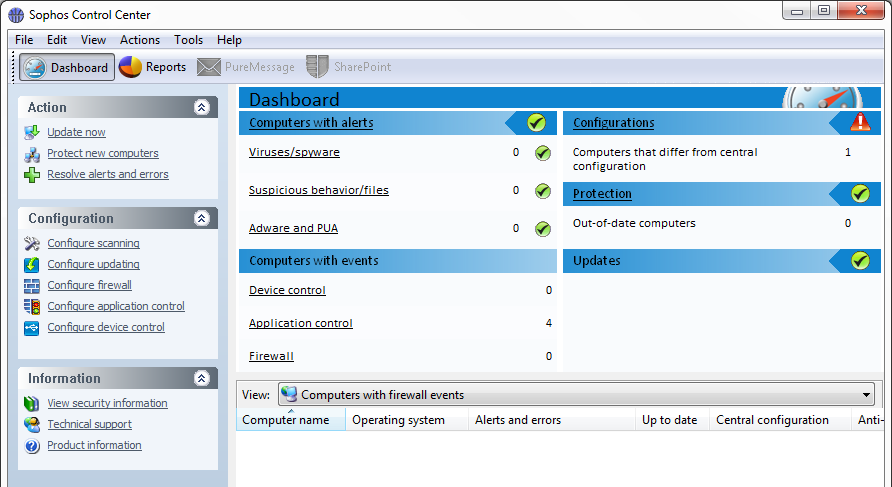Screen dimensions: 892x487
Task: Click the Protect new computers link
Action: pyautogui.click(x=103, y=153)
